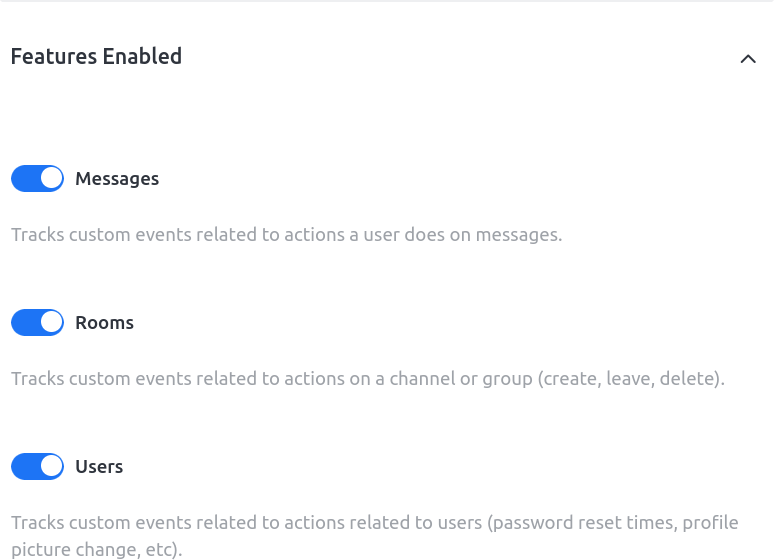This screenshot has height=560, width=774.
Task: Click the blue track of Messages switch
Action: tap(24, 179)
